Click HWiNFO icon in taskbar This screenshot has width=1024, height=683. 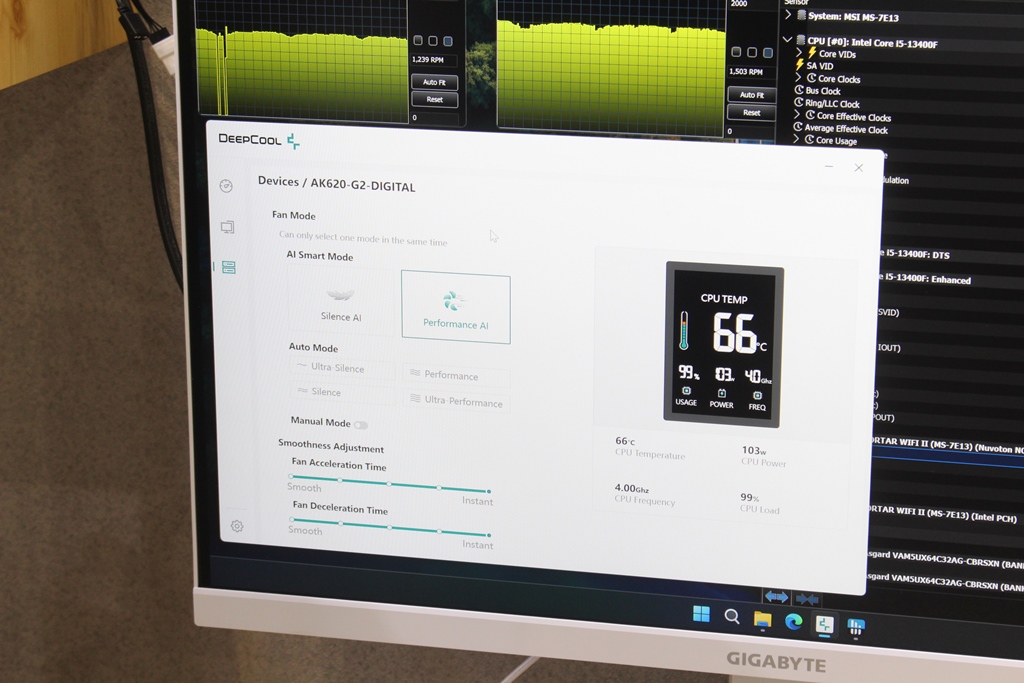tap(856, 627)
